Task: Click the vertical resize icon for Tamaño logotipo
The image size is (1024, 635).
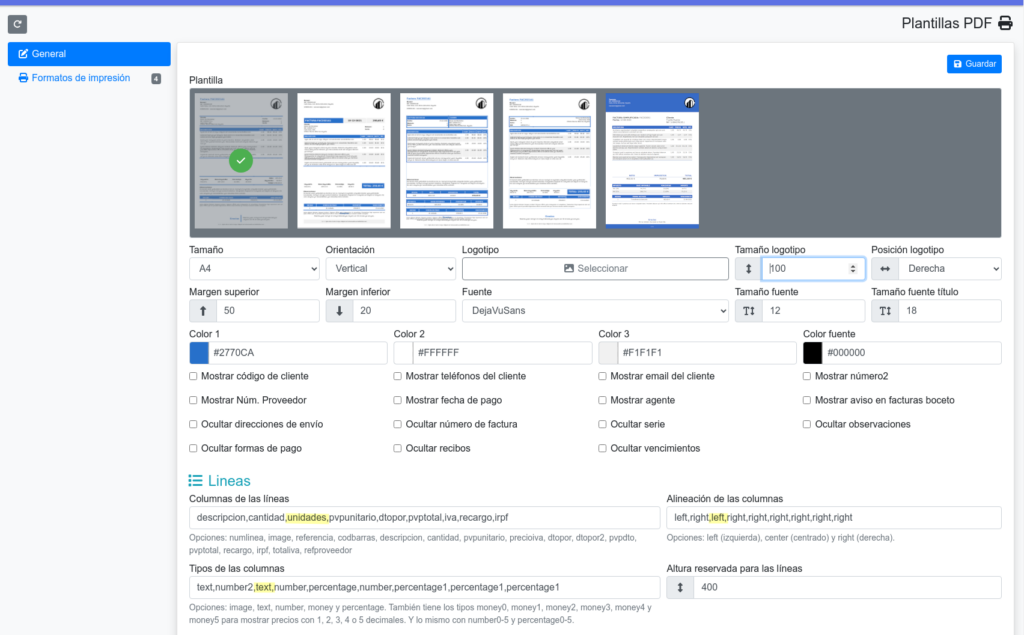Action: [x=748, y=269]
